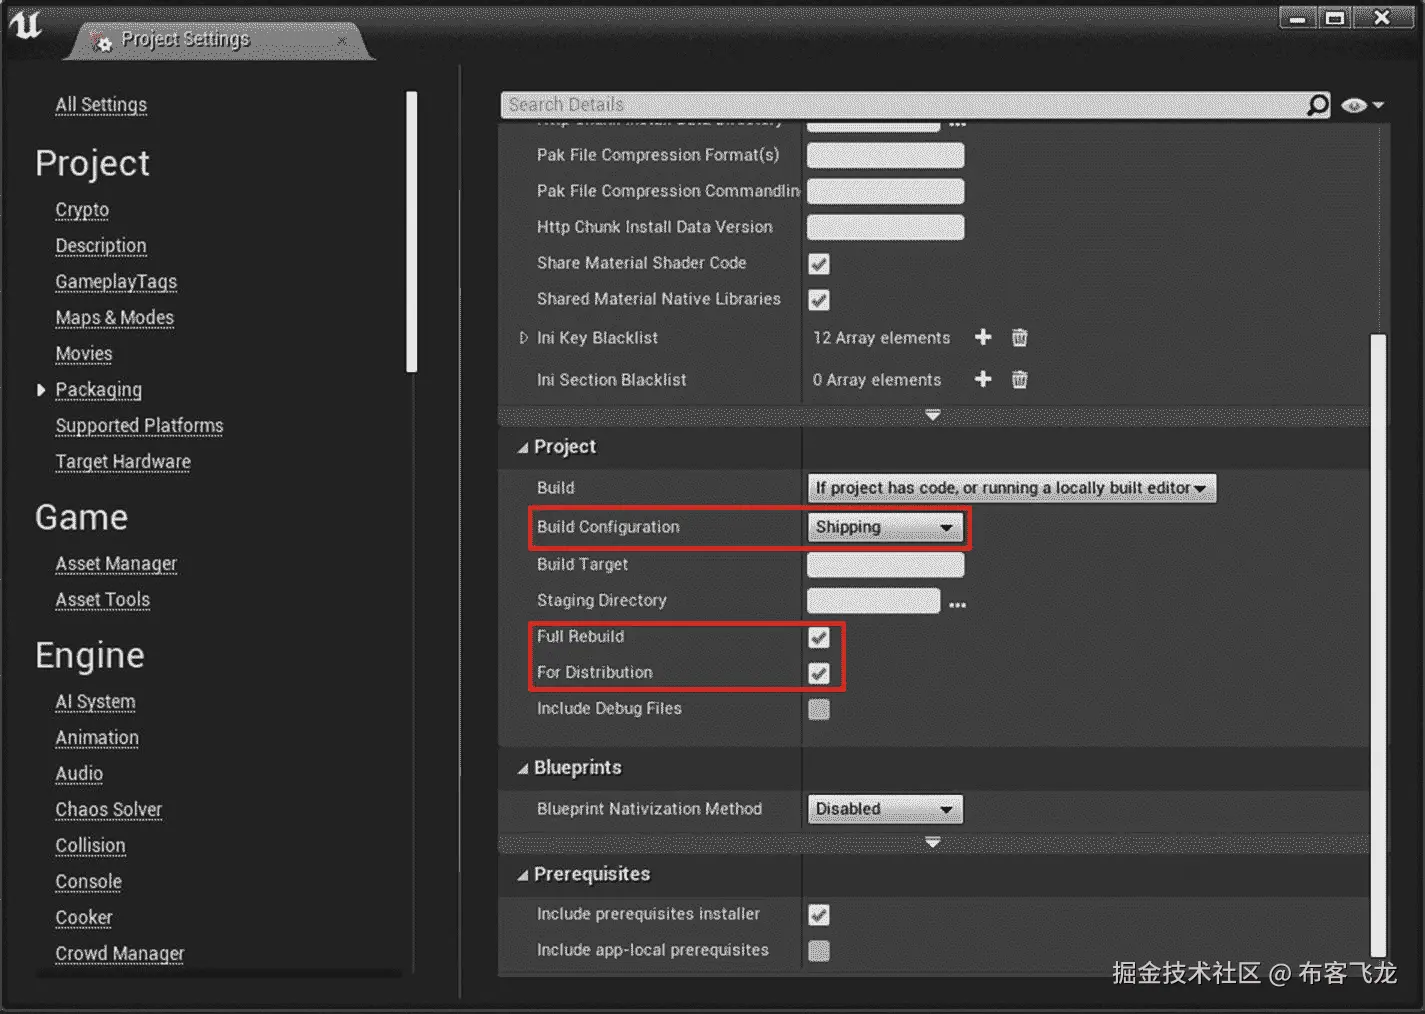Toggle Share Material Shader Code checkbox
Screen dimensions: 1425x1014
pyautogui.click(x=819, y=264)
